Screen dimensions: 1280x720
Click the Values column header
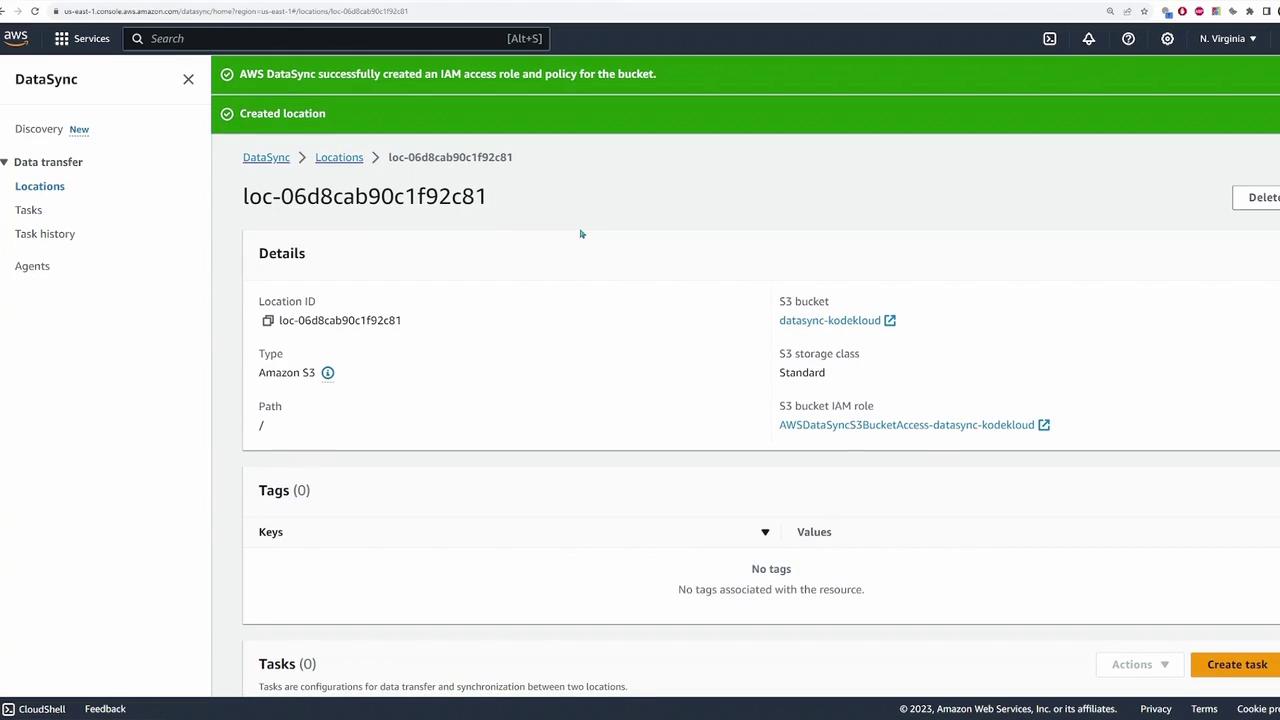pos(814,532)
